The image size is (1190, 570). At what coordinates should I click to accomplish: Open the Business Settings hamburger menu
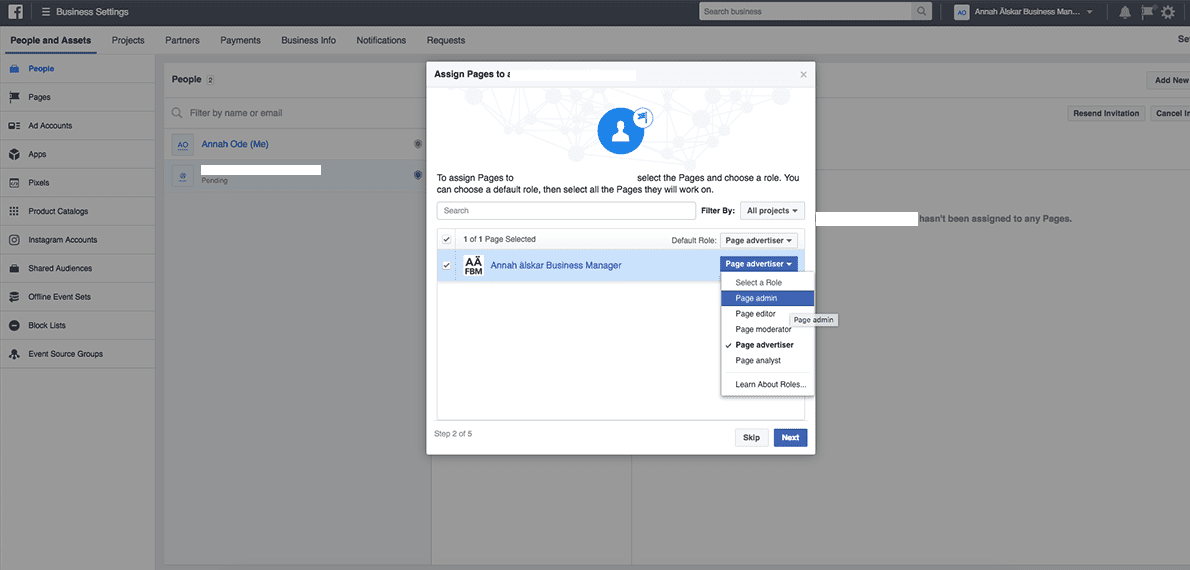(x=46, y=12)
